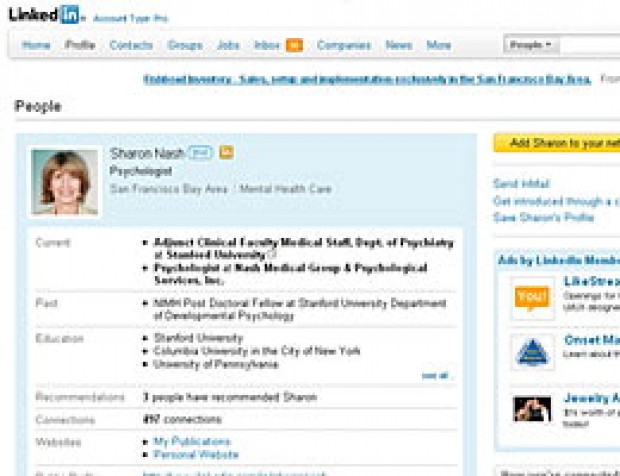620x476 pixels.
Task: Click Get introduced through a connection
Action: click(x=557, y=202)
